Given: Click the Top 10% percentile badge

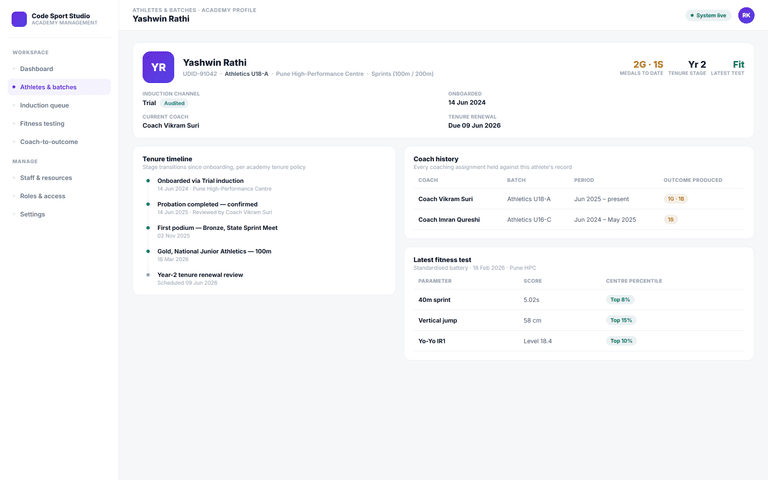Looking at the screenshot, I should click(621, 341).
